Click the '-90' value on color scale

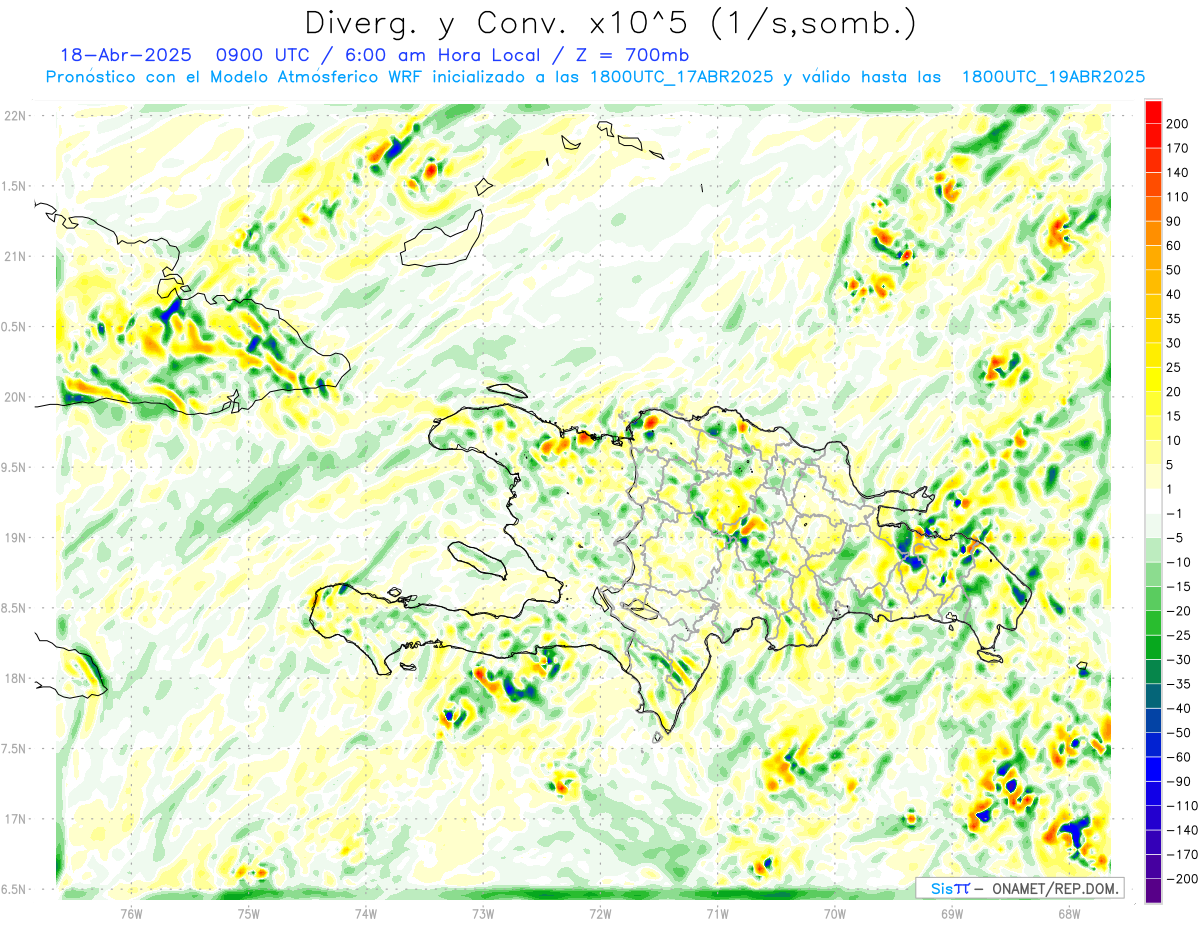pos(1177,782)
